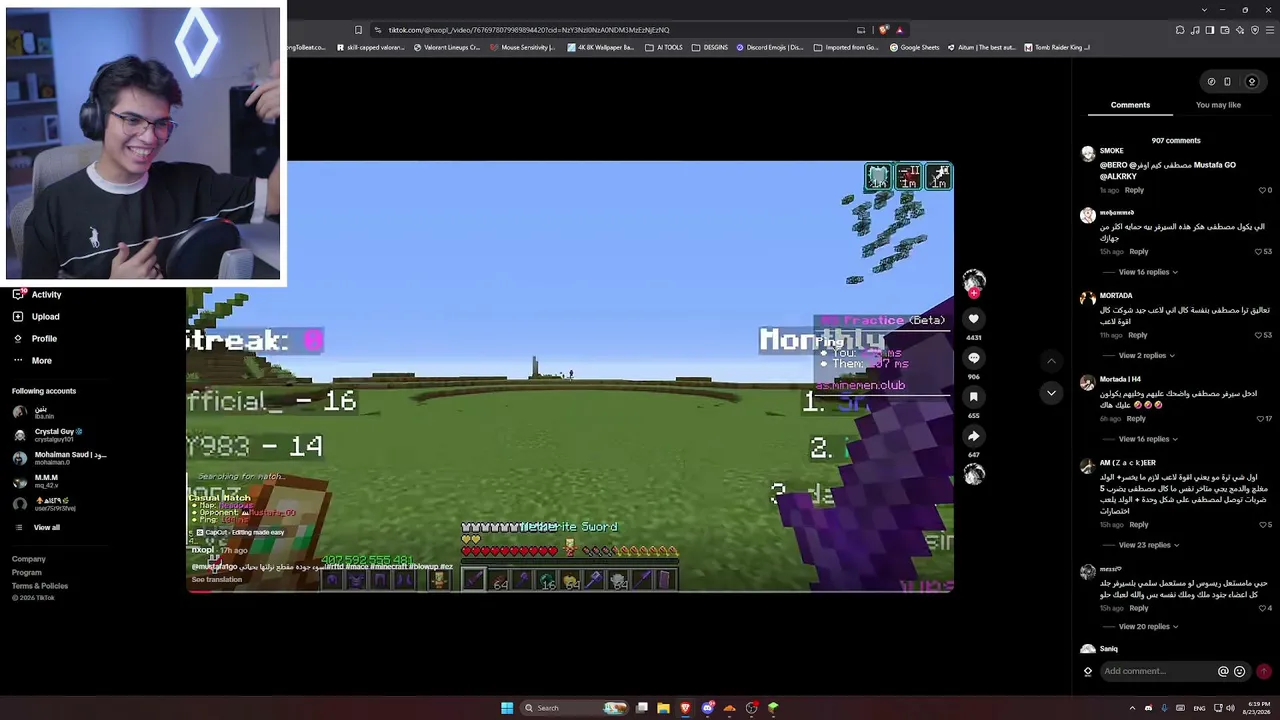Open the Valorant Lineups bookmark
Viewport: 1280px width, 720px height.
(x=448, y=47)
